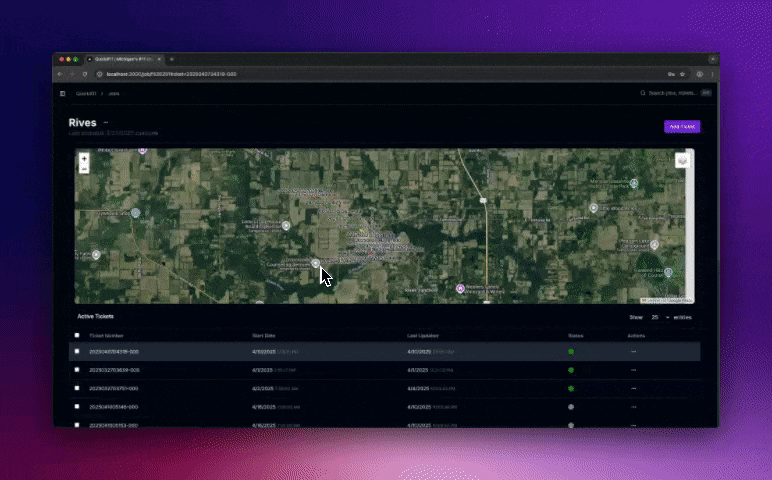Bookmark this page with star icon

click(x=682, y=74)
